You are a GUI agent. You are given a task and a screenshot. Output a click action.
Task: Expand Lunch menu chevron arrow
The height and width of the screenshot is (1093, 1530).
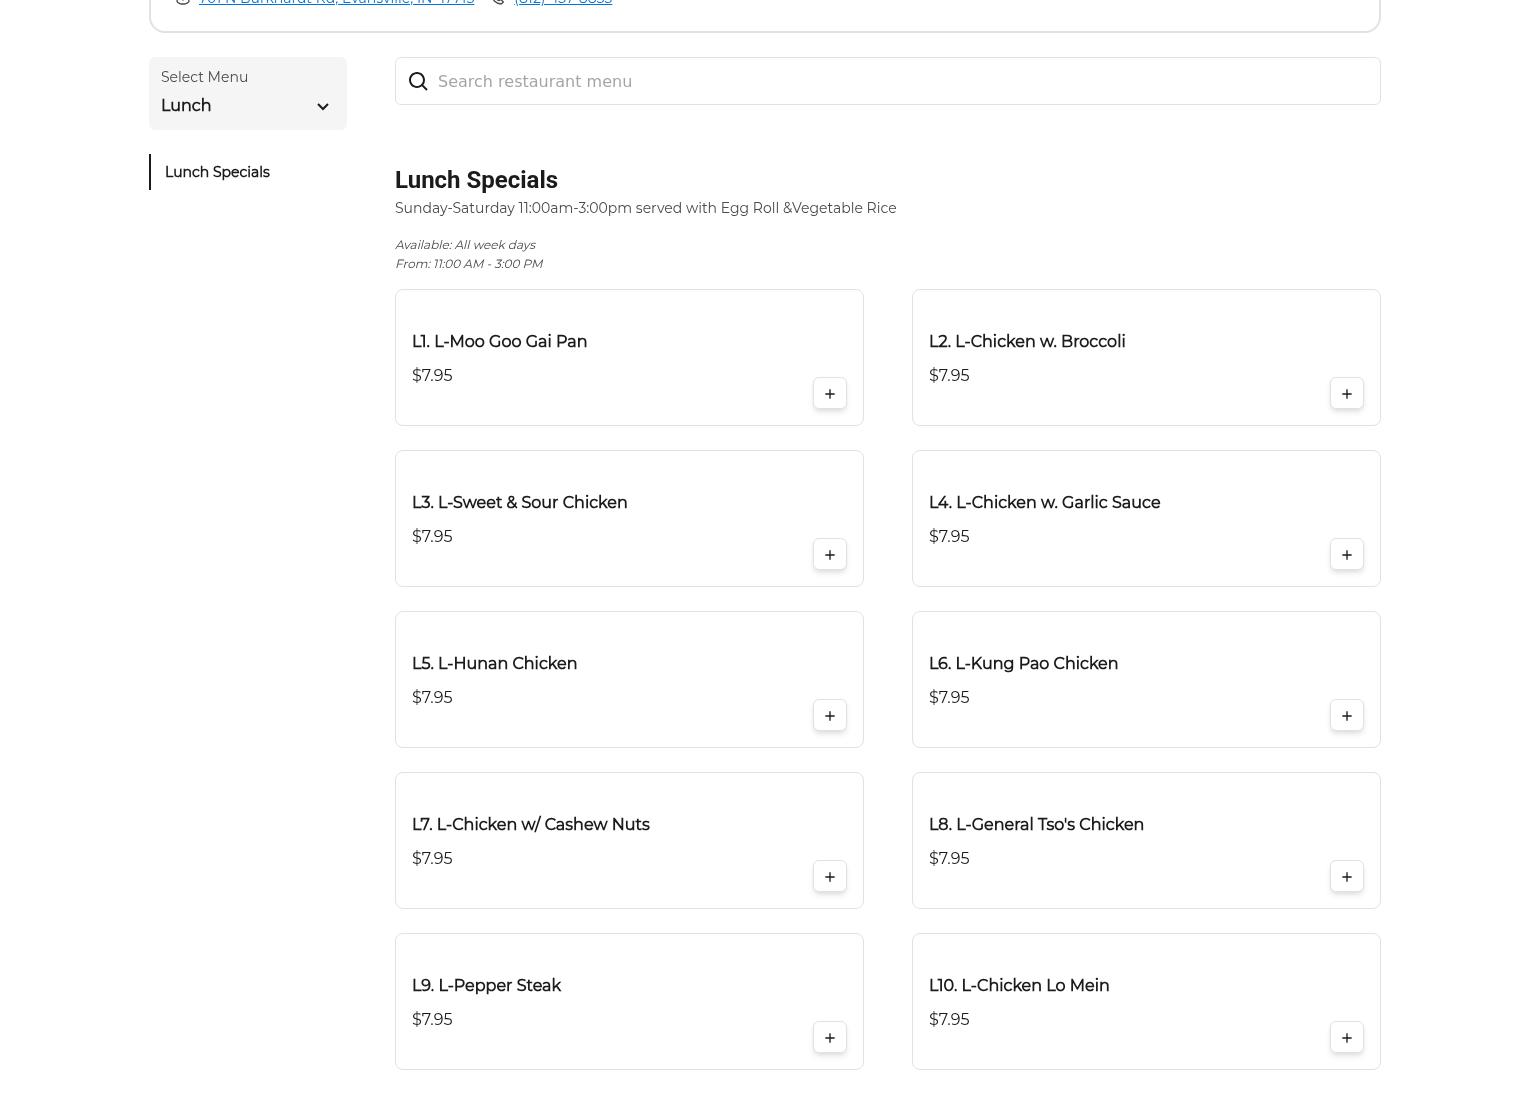click(x=322, y=107)
